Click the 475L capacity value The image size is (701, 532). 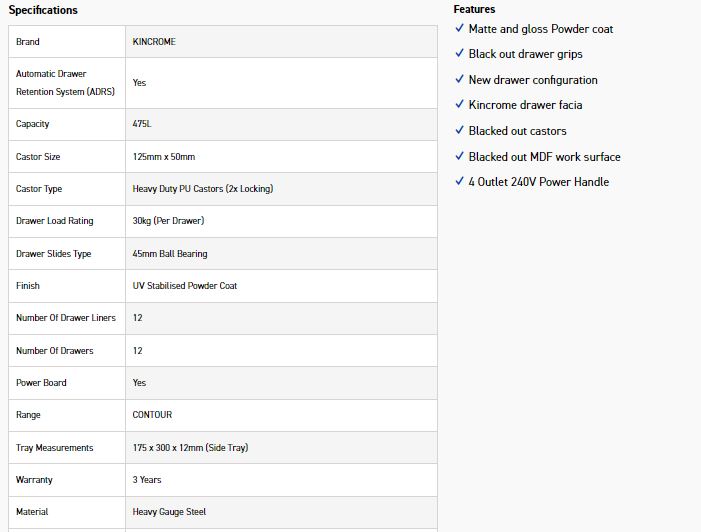[142, 124]
